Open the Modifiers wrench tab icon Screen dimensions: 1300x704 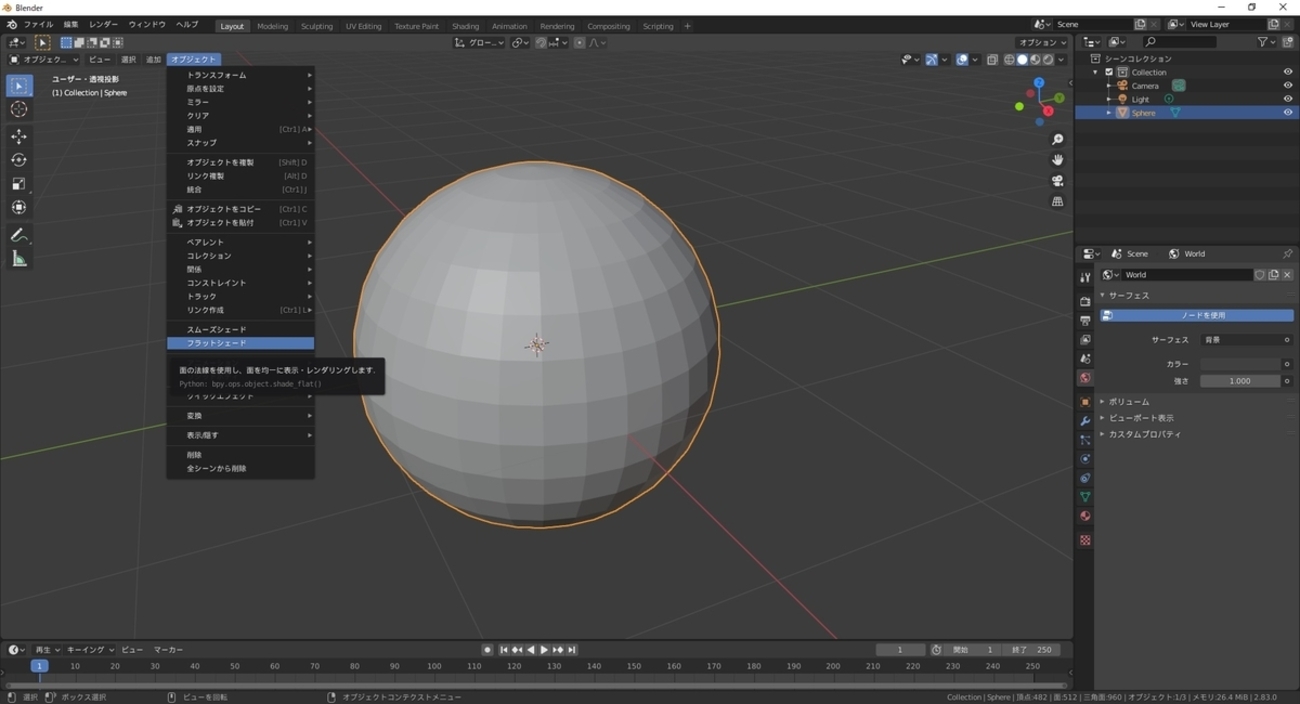click(1085, 421)
